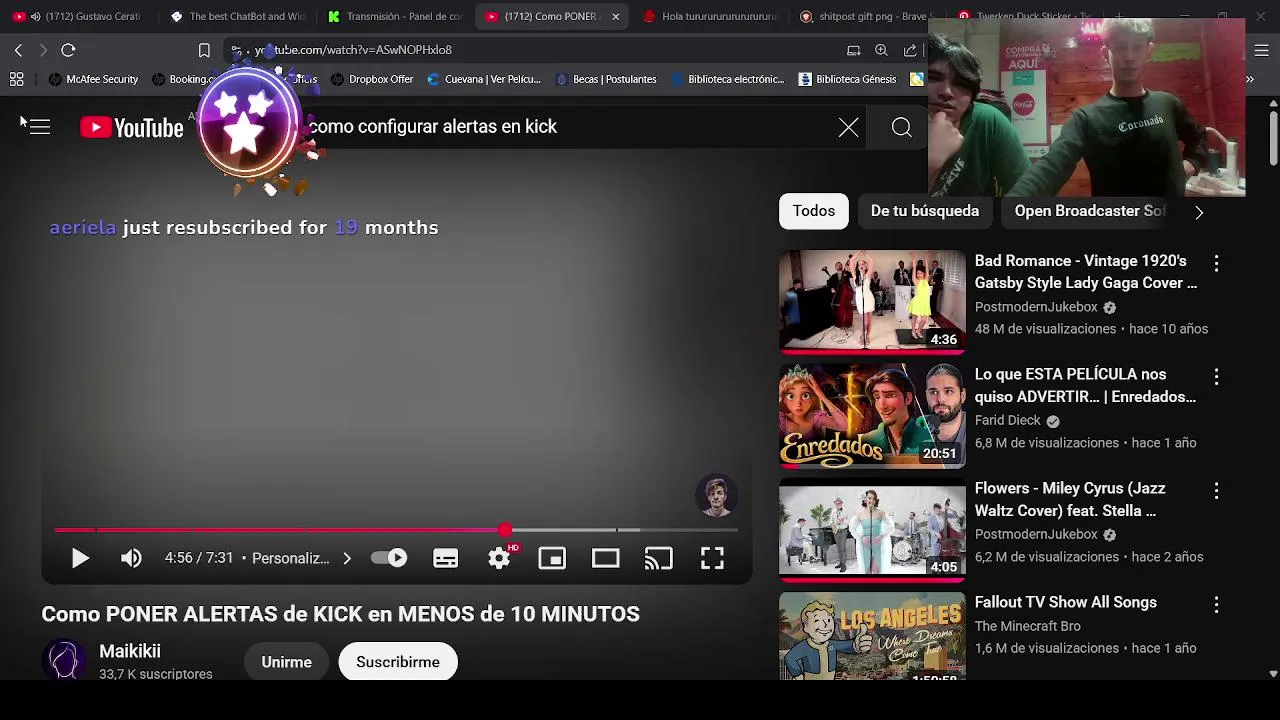
Task: Click the share icon in address bar
Action: point(910,50)
